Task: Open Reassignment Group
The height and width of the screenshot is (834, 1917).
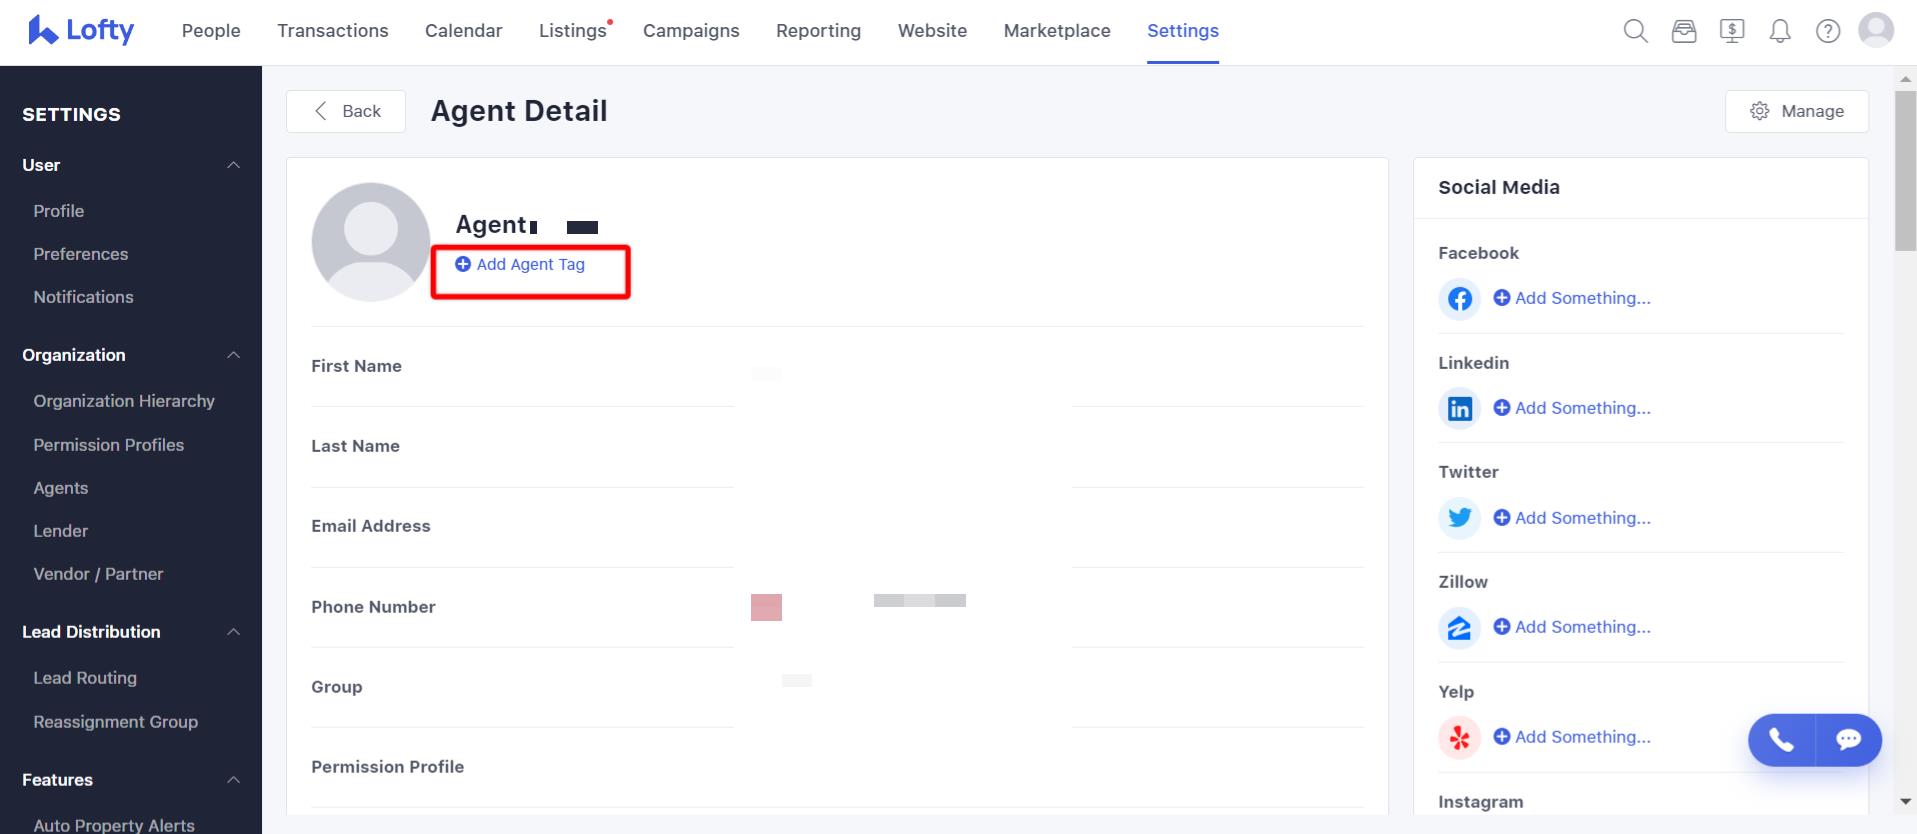Action: (116, 722)
